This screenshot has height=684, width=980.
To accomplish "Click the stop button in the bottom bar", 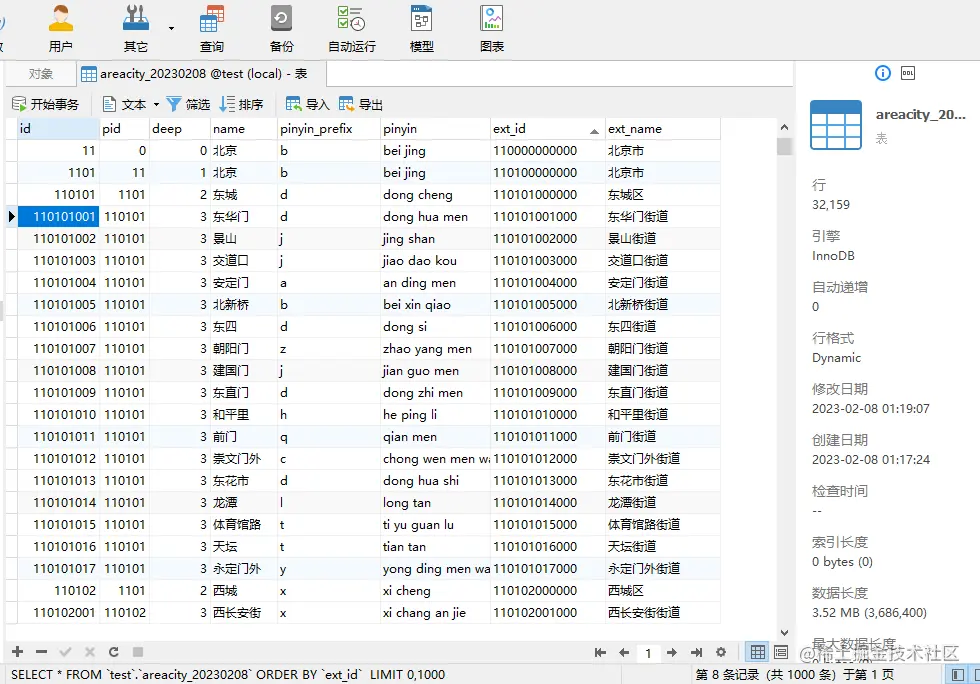I will 138,652.
